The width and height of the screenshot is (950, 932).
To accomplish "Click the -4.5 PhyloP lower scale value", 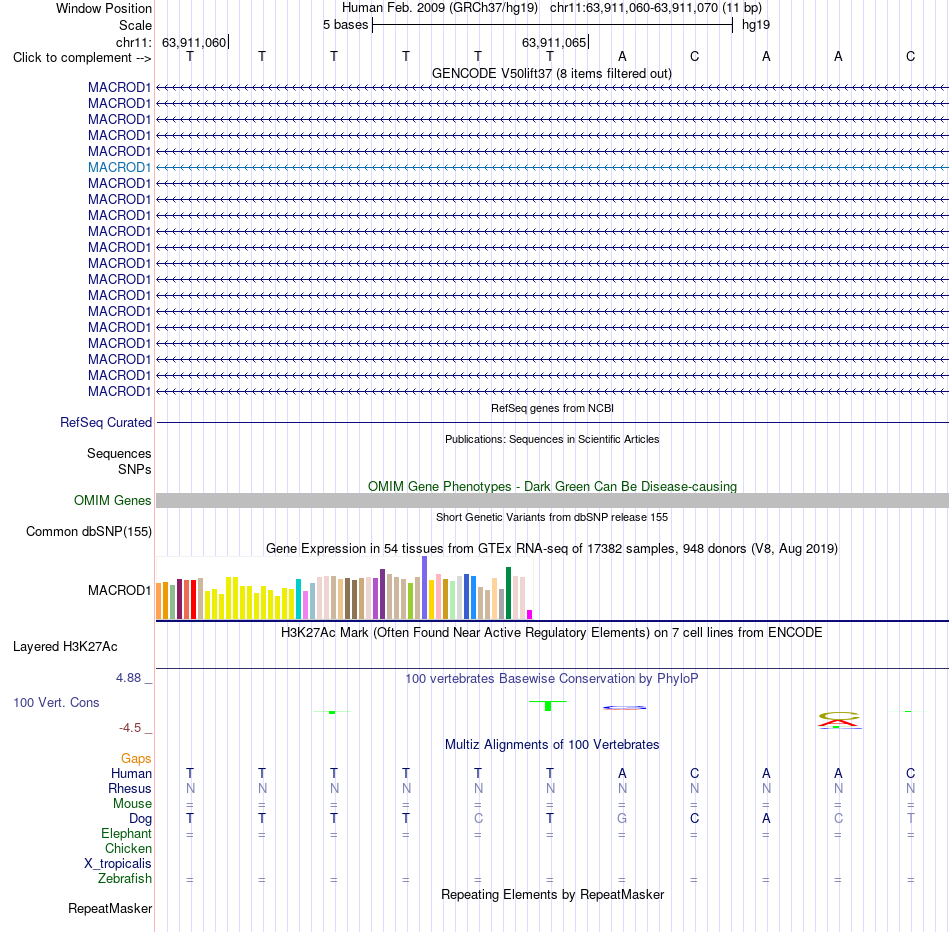I will [130, 727].
